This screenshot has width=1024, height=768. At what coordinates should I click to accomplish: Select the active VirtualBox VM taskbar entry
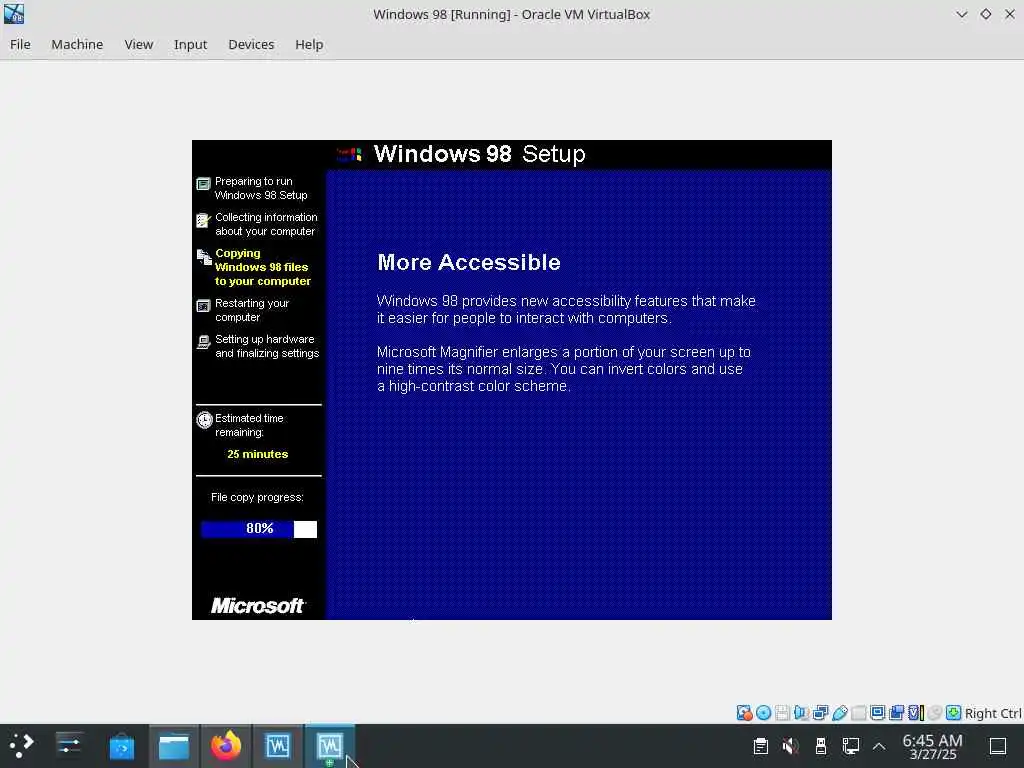[x=330, y=746]
